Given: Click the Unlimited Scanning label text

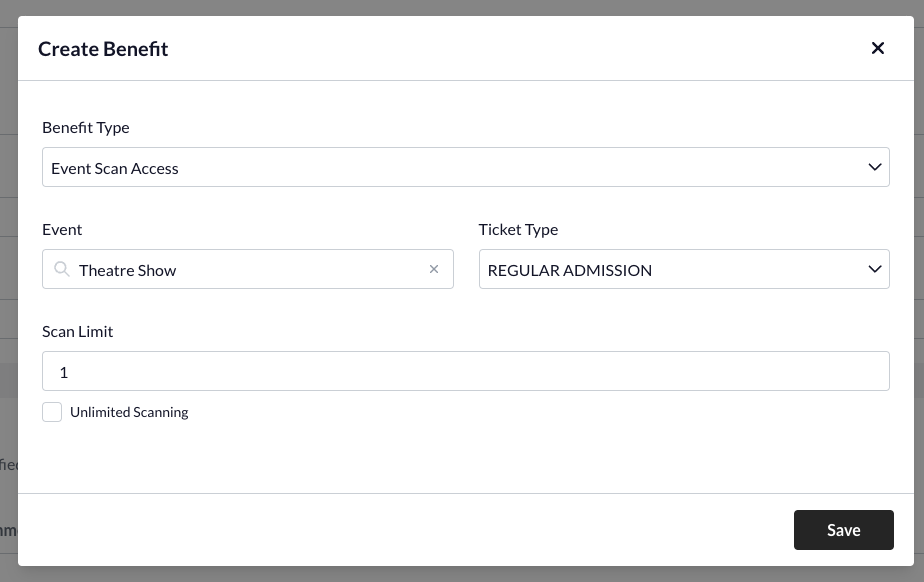Looking at the screenshot, I should (x=129, y=412).
